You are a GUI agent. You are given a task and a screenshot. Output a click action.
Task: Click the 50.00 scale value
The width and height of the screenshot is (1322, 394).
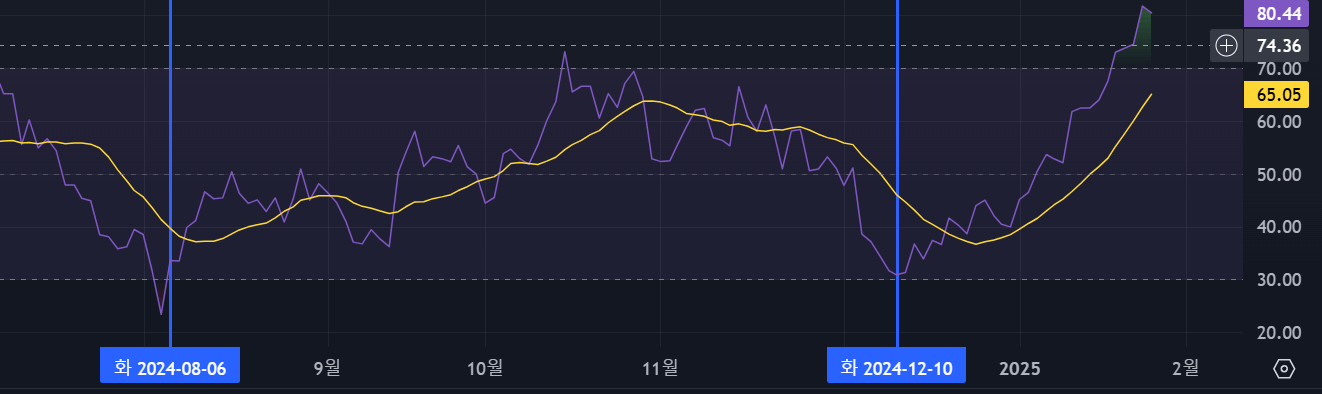[x=1278, y=175]
